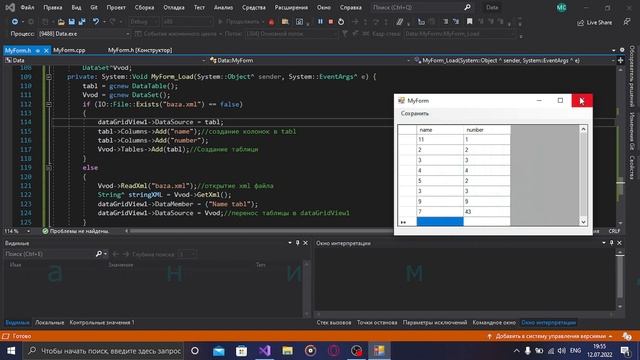640x360 pixels.
Task: Open the Mail taskbar icon
Action: 219,351
